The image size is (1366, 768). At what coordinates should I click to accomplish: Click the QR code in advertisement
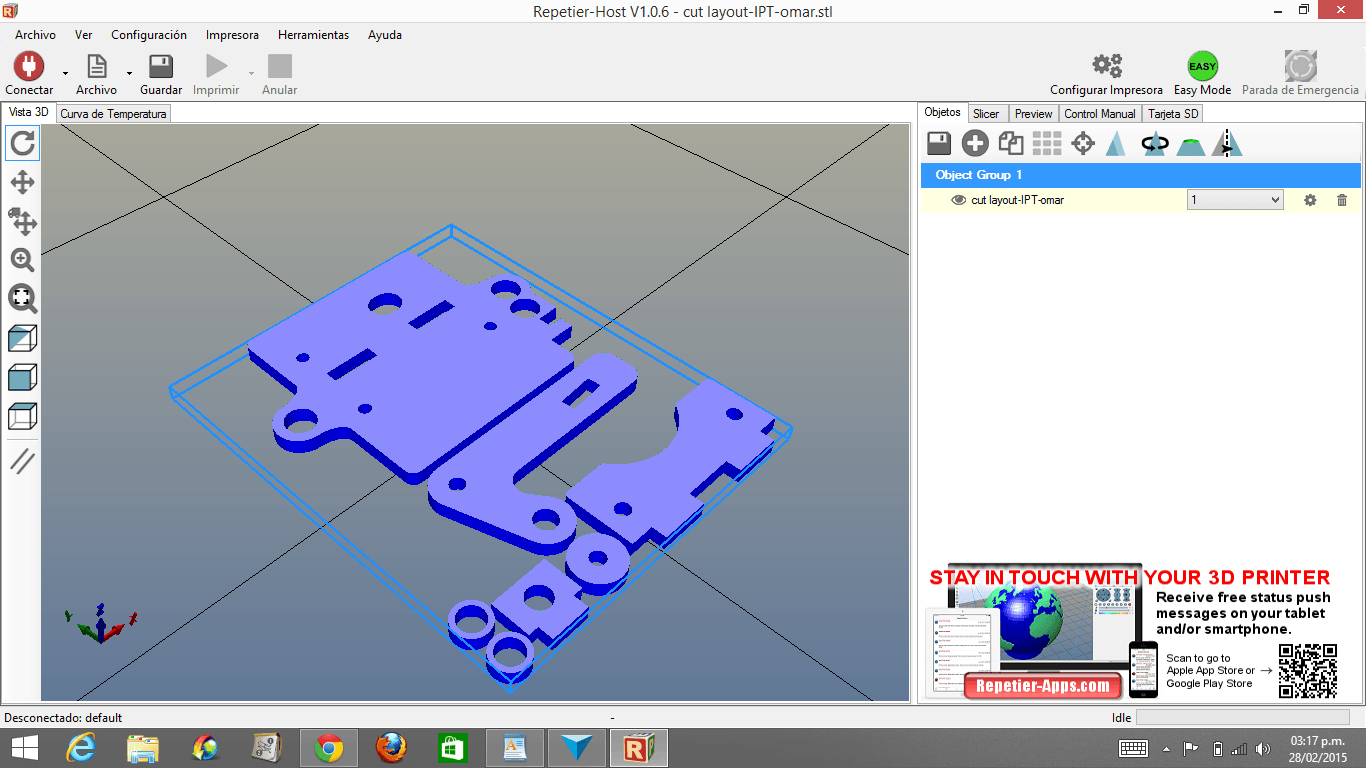click(x=1308, y=670)
